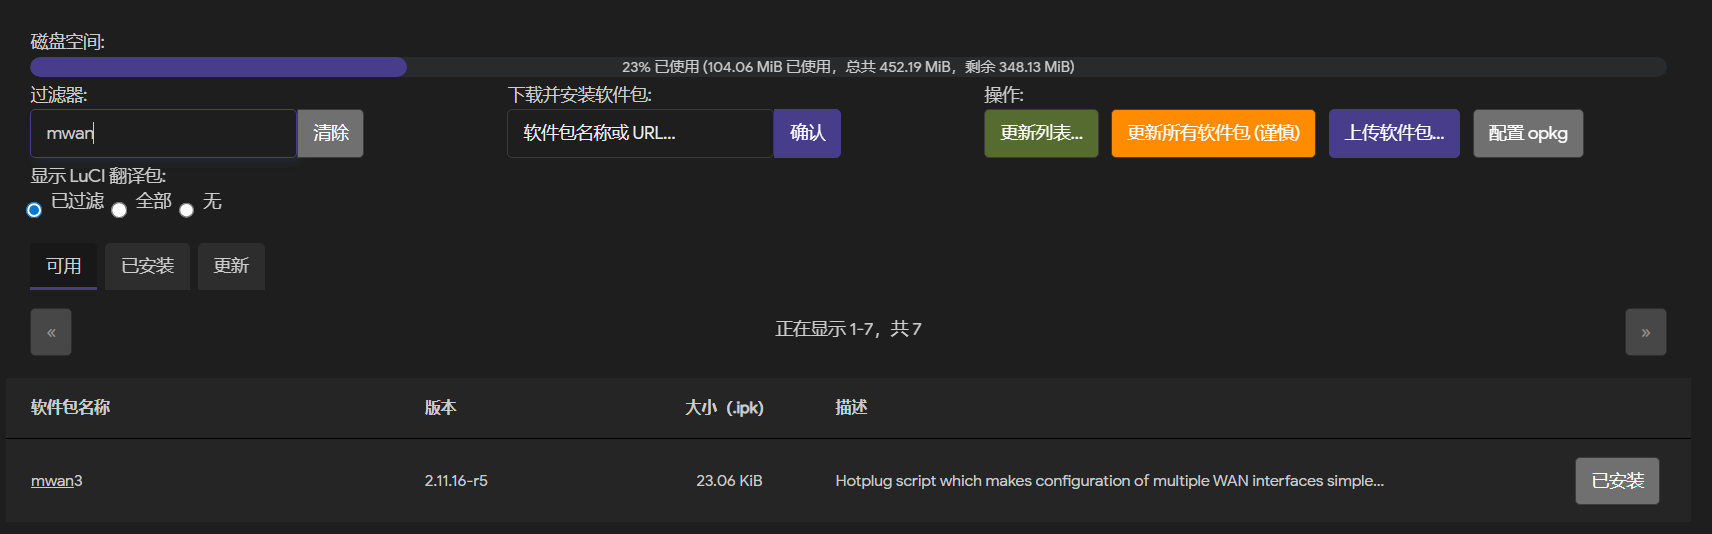Go to next page with » button
Image resolution: width=1712 pixels, height=534 pixels.
1645,332
